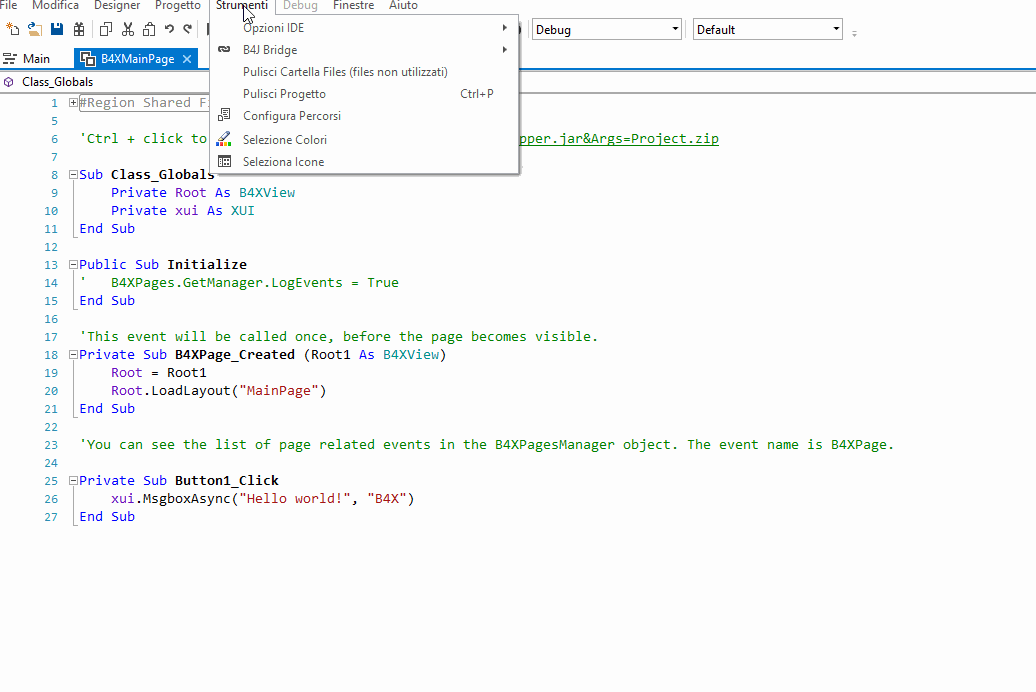Open the Progetto menu
The width and height of the screenshot is (1036, 692).
[x=178, y=5]
